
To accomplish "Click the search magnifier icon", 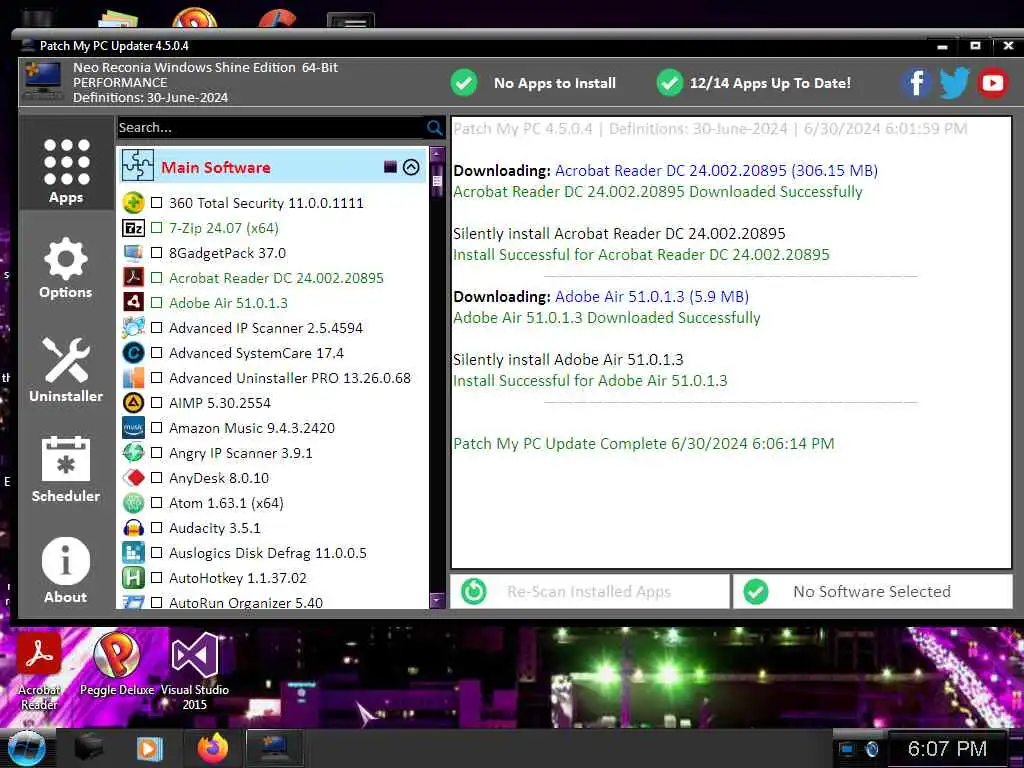I will [434, 127].
